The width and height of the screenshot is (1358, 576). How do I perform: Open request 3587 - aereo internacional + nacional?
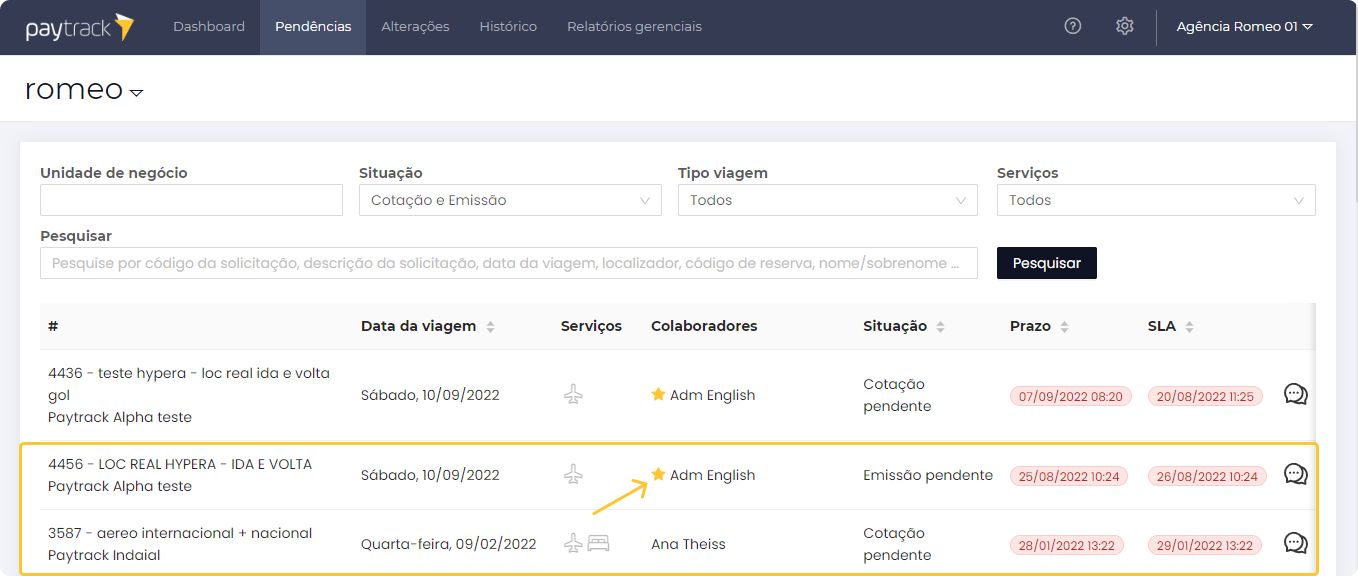click(x=180, y=533)
